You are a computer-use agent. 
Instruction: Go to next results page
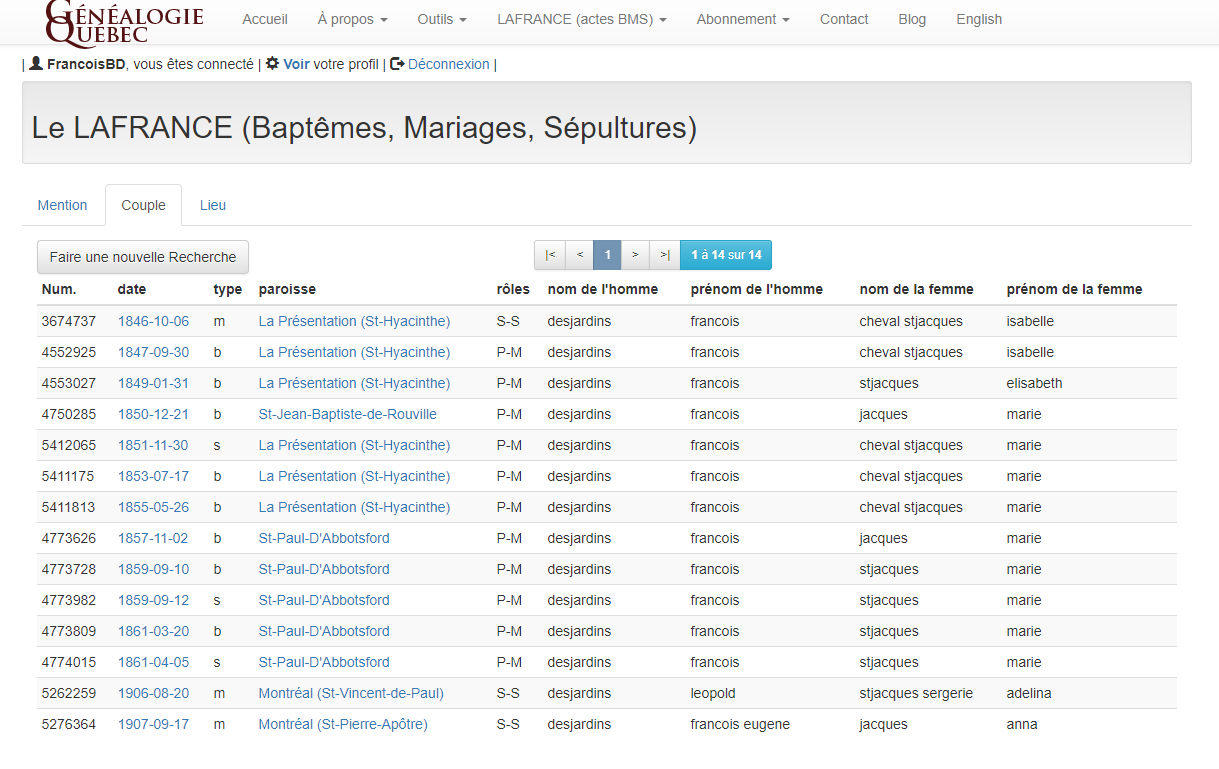click(x=635, y=255)
